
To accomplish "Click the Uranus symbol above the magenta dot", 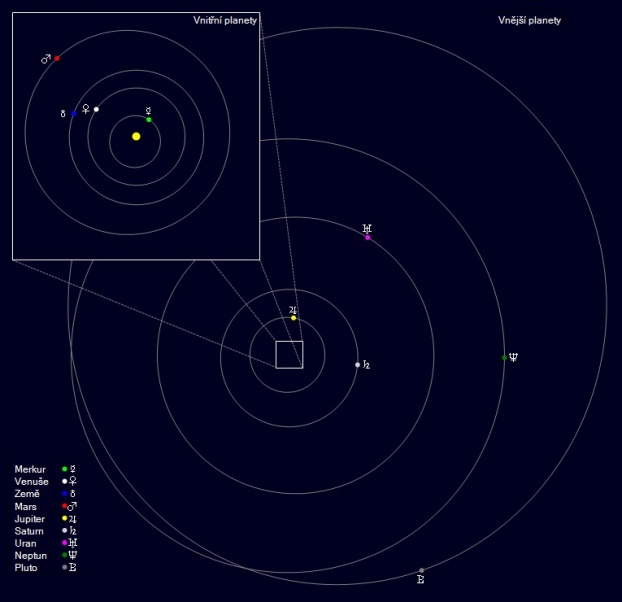I will click(x=367, y=228).
